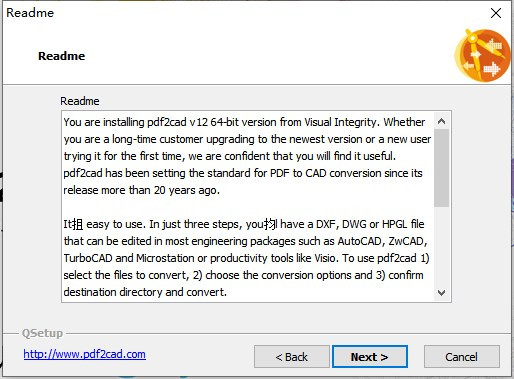This screenshot has width=514, height=379.
Task: Click the first paragraph of readme text
Action: tap(247, 156)
